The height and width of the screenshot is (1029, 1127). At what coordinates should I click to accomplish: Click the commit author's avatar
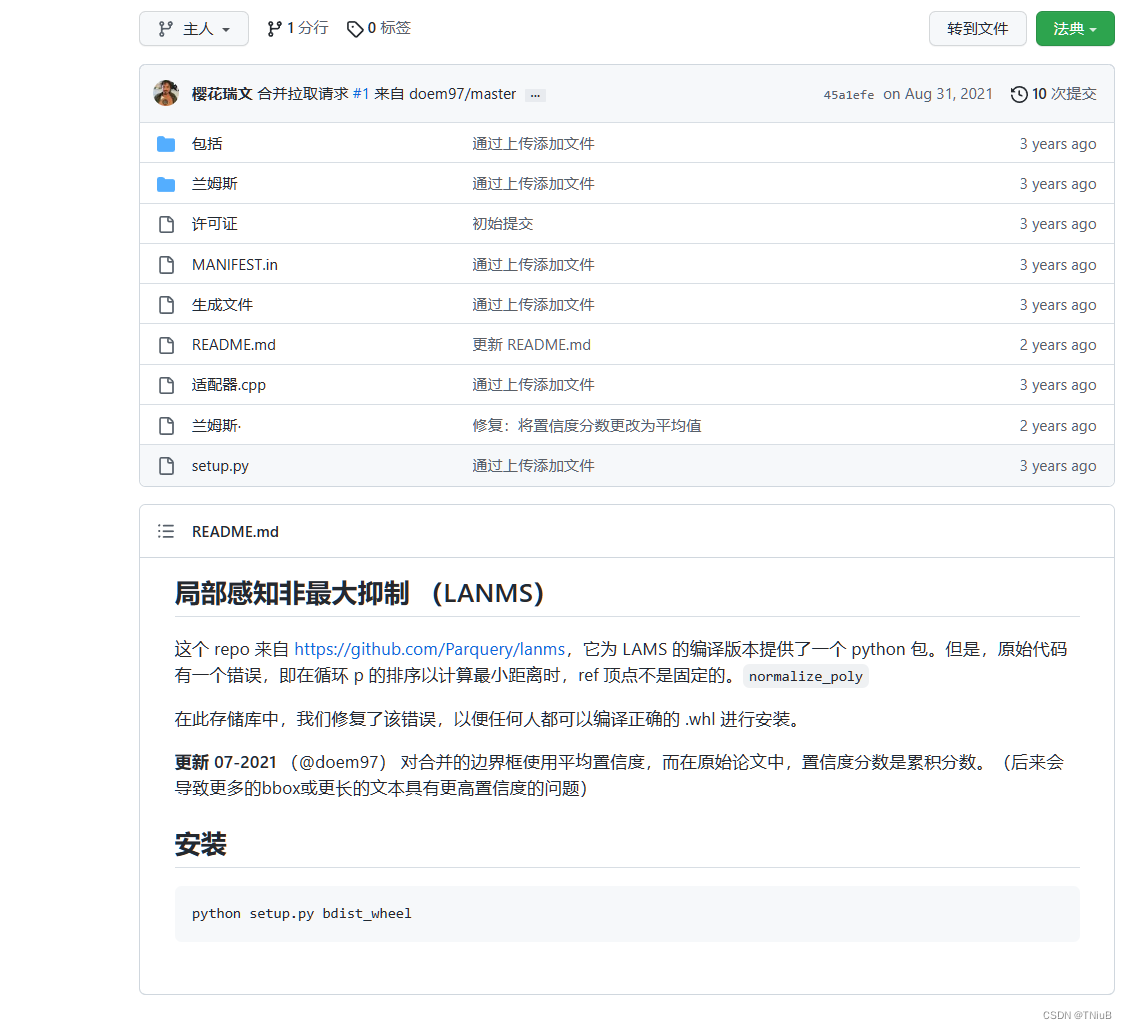165,93
